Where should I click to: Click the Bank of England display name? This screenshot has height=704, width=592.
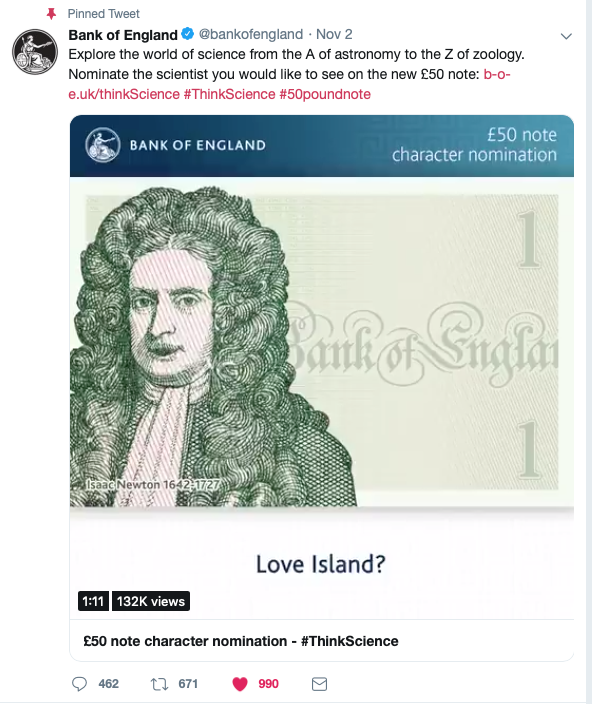coord(123,35)
